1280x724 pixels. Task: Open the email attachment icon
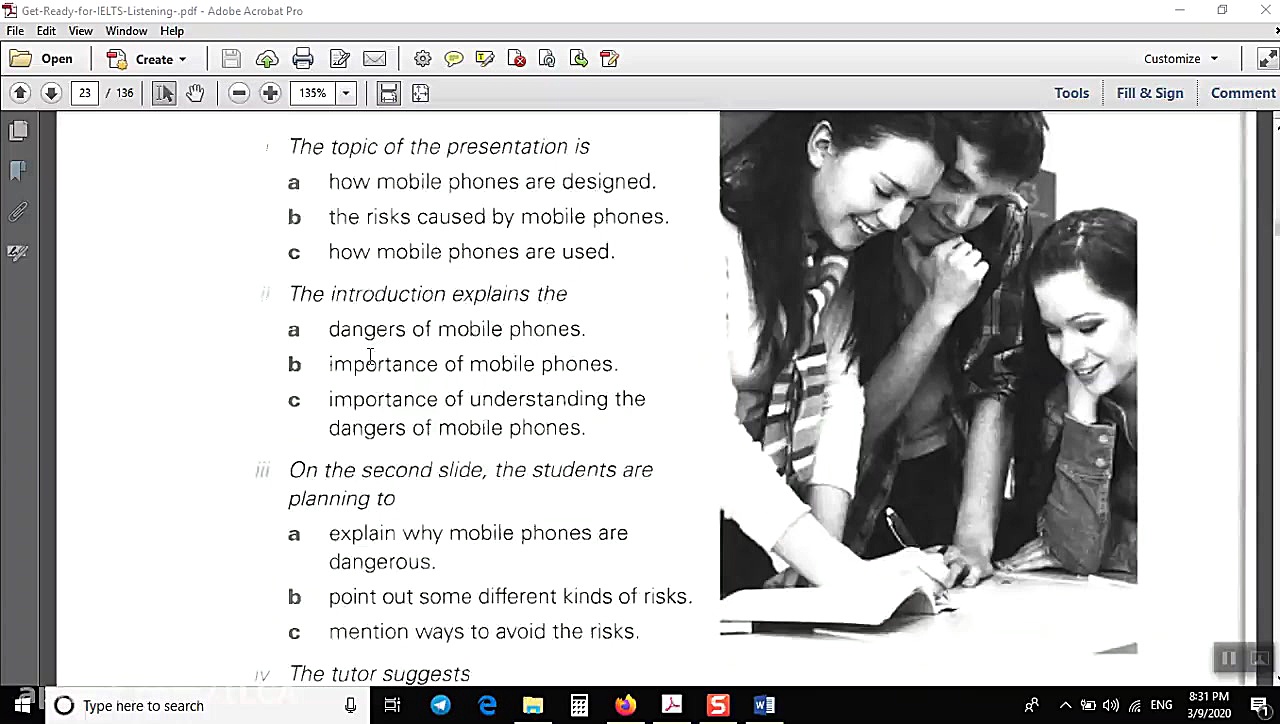point(374,58)
